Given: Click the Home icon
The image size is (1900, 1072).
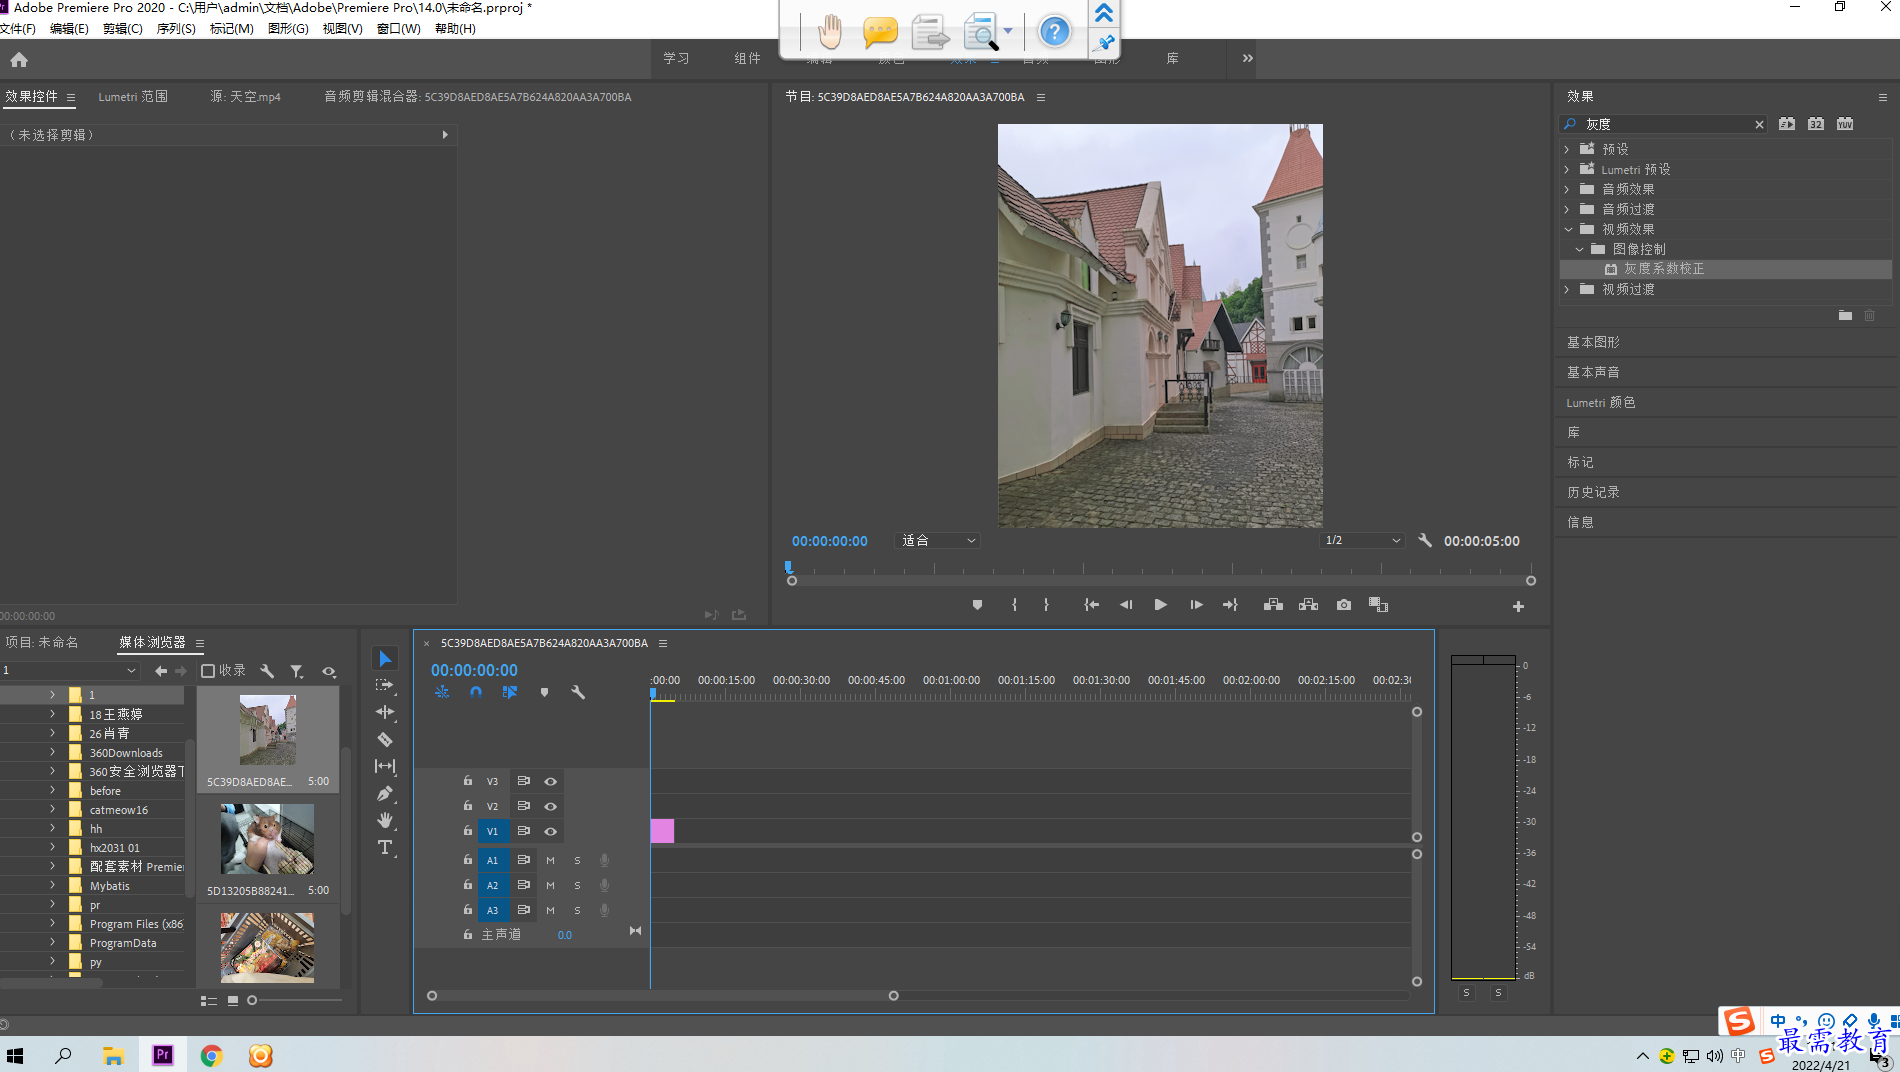Looking at the screenshot, I should point(19,60).
